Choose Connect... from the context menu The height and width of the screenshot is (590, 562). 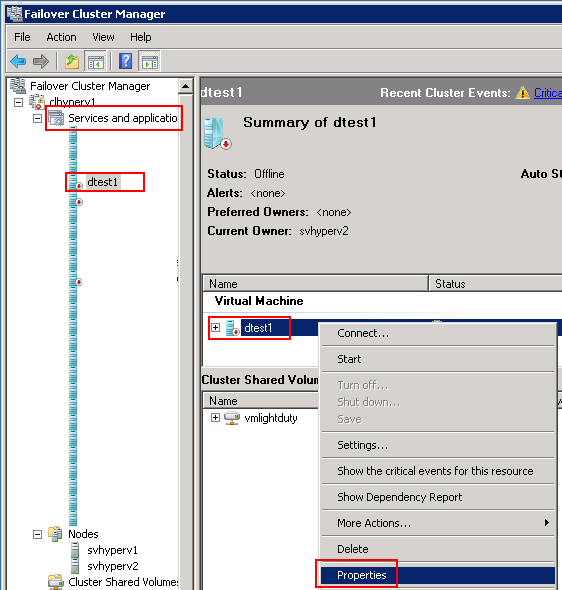pos(437,333)
